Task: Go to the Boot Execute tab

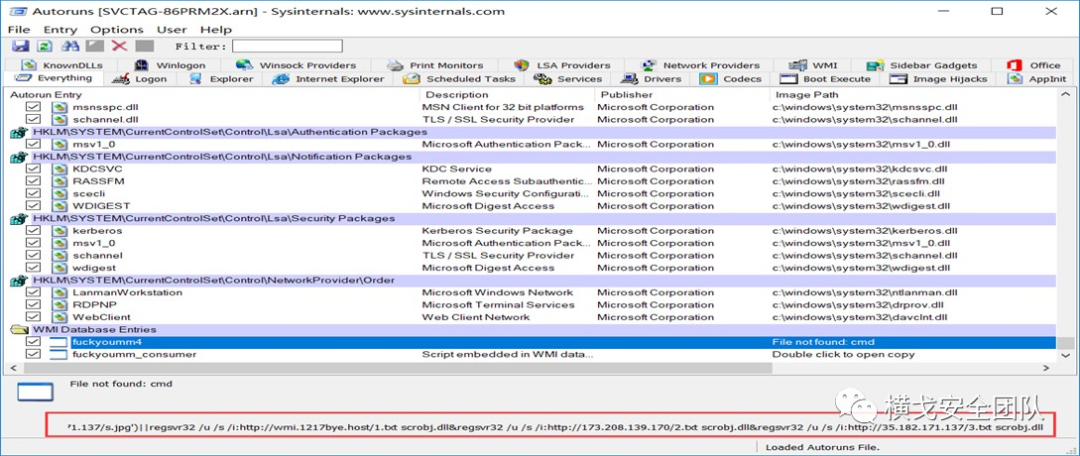Action: tap(826, 79)
